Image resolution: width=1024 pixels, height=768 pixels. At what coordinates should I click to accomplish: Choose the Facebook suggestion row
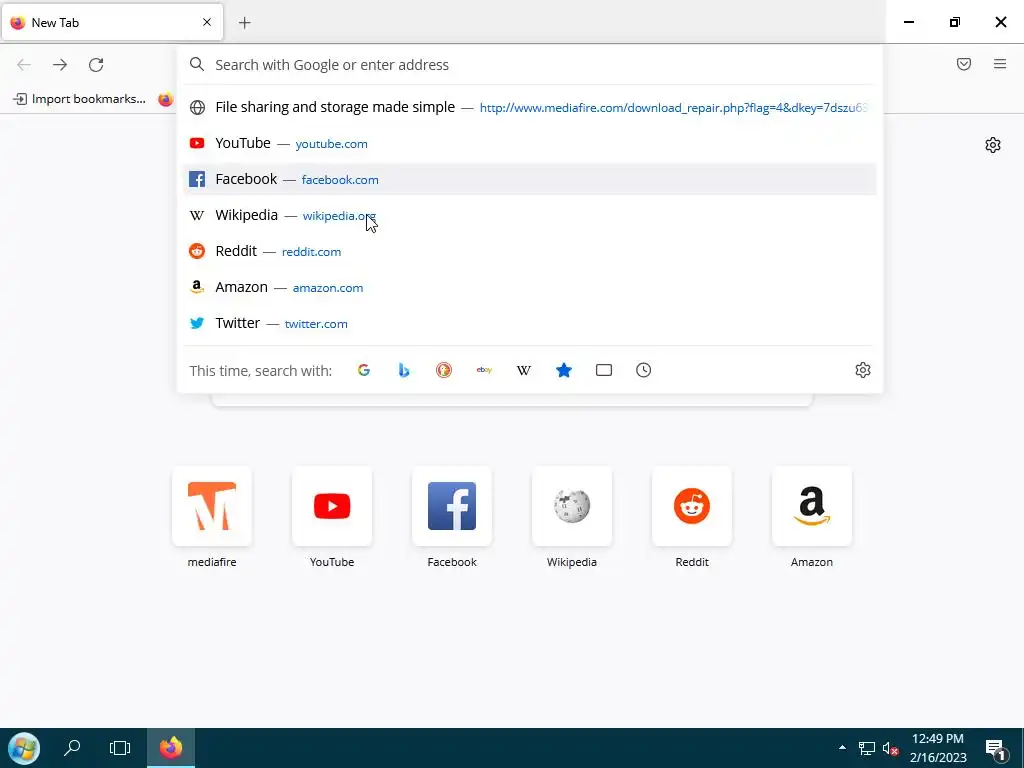529,179
